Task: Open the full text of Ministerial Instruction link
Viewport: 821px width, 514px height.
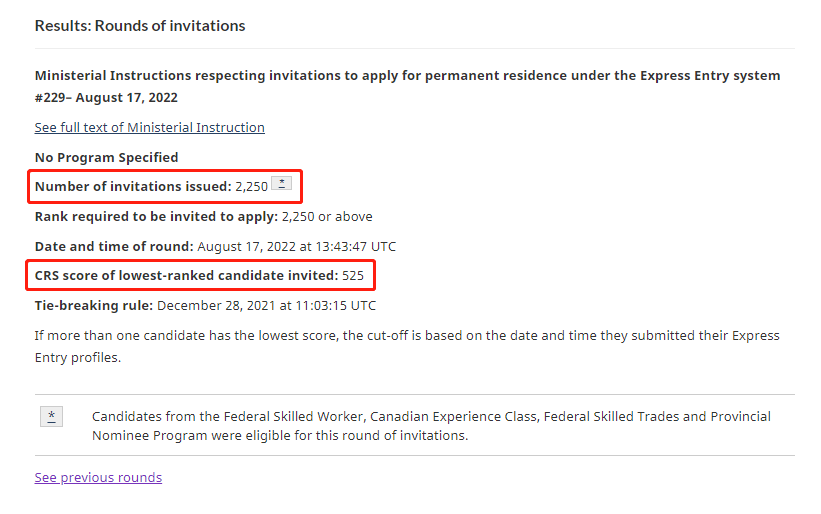Action: (x=150, y=128)
